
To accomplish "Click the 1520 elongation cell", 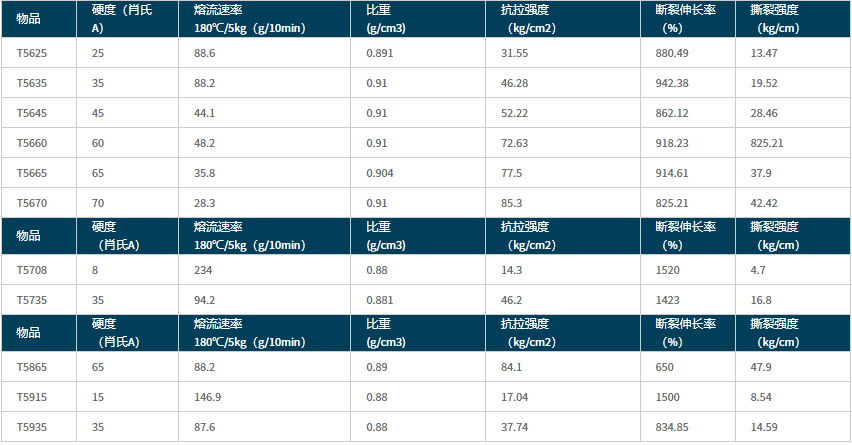I will point(668,270).
